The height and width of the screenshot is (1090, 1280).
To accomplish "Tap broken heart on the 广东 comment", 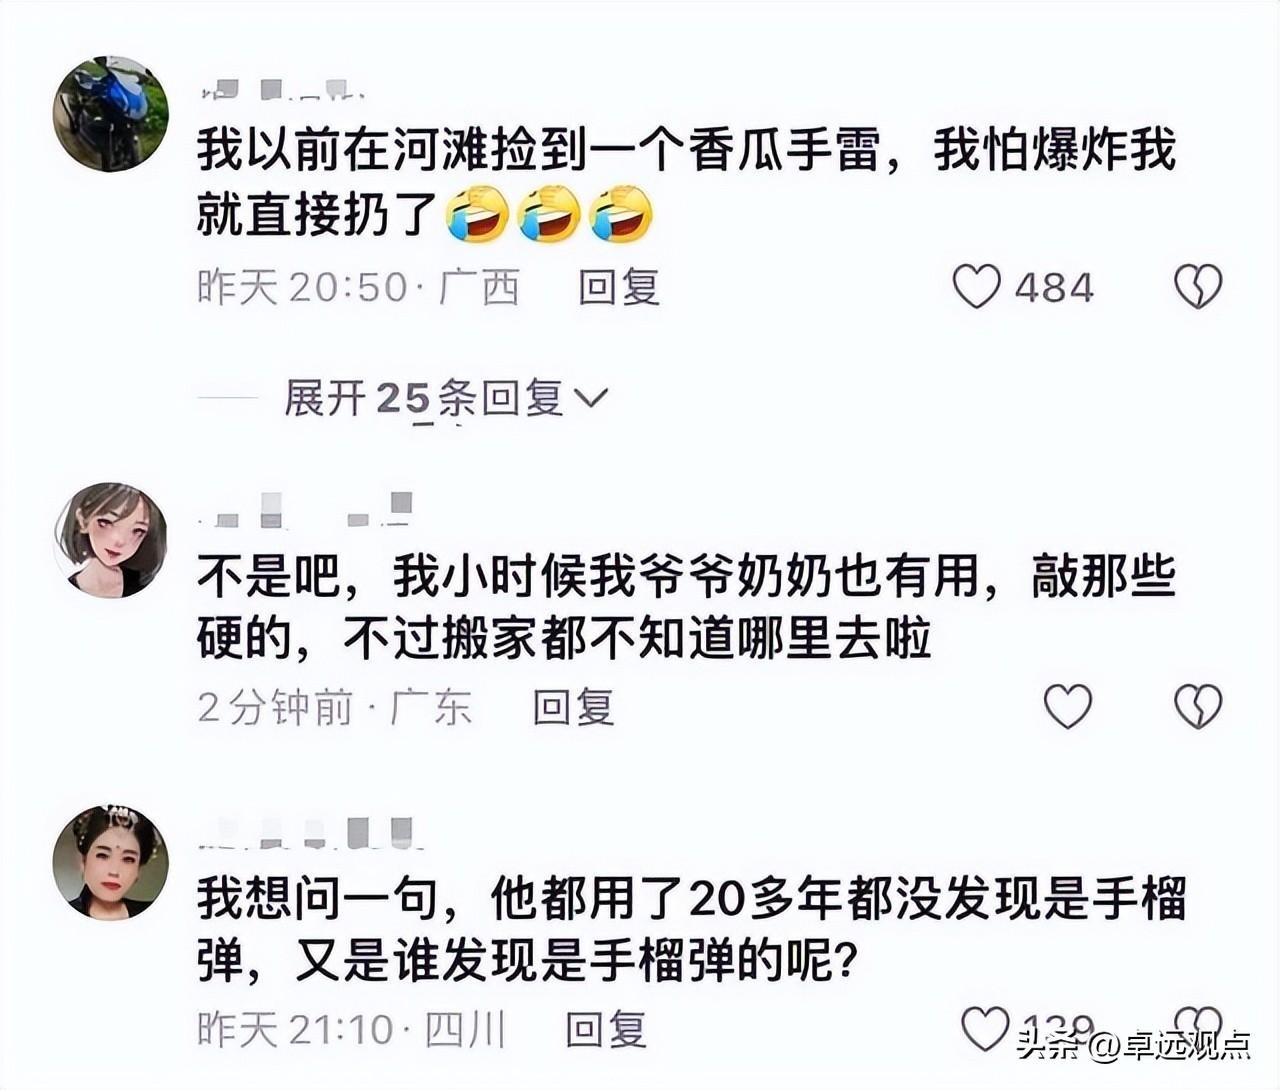I will (1197, 706).
